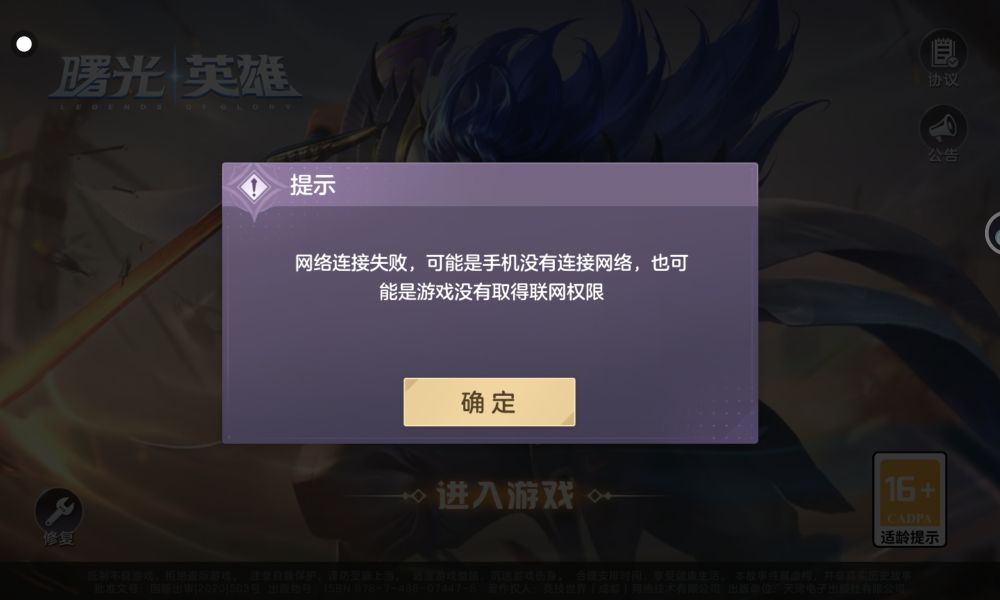Click the exclamation warning icon in dialog header

point(254,187)
